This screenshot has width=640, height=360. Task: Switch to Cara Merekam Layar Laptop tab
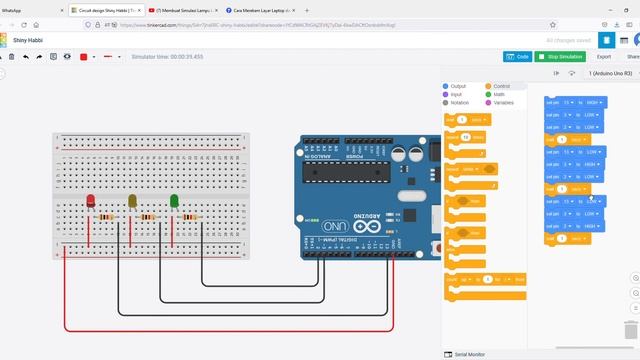pos(261,10)
